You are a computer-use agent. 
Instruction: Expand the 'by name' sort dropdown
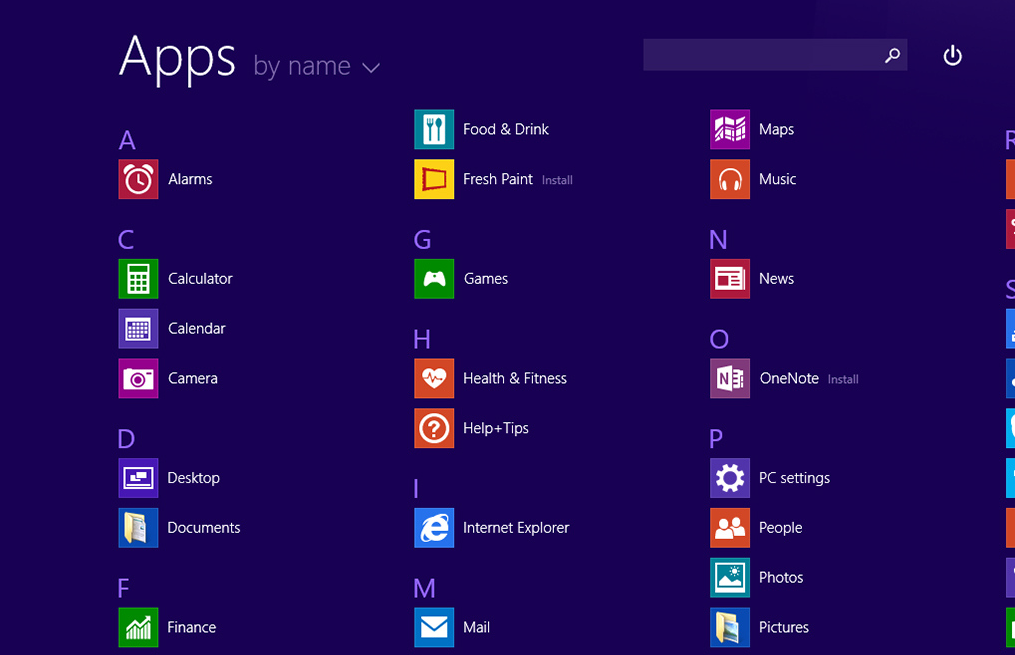click(317, 66)
